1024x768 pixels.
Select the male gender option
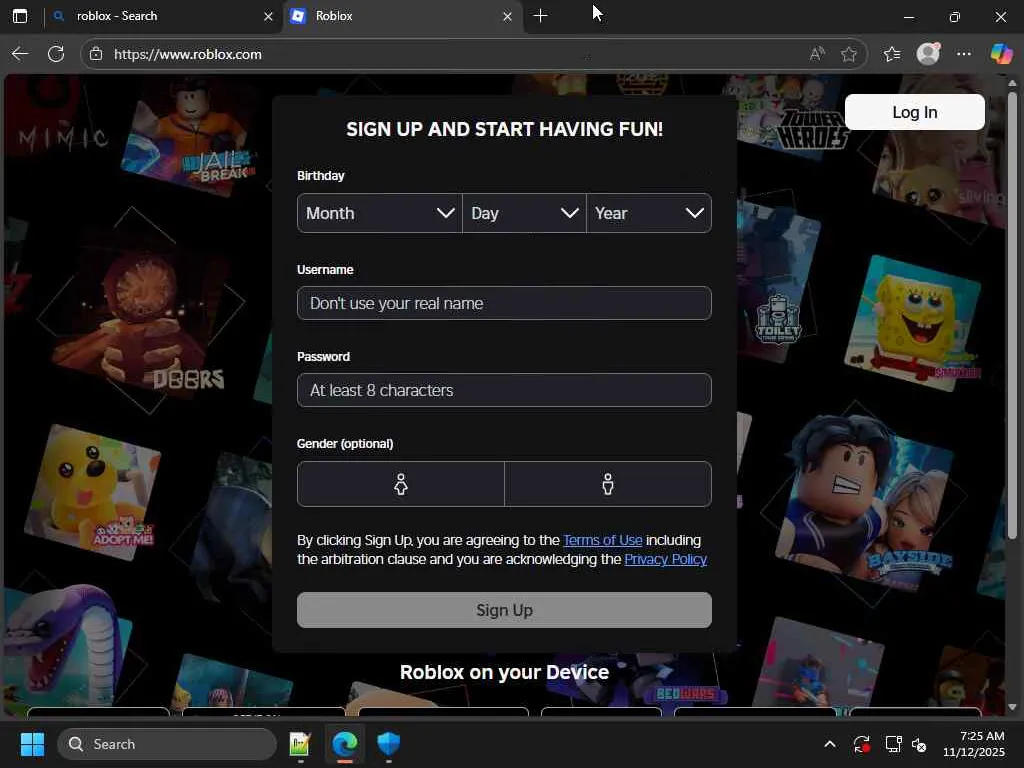tap(608, 484)
